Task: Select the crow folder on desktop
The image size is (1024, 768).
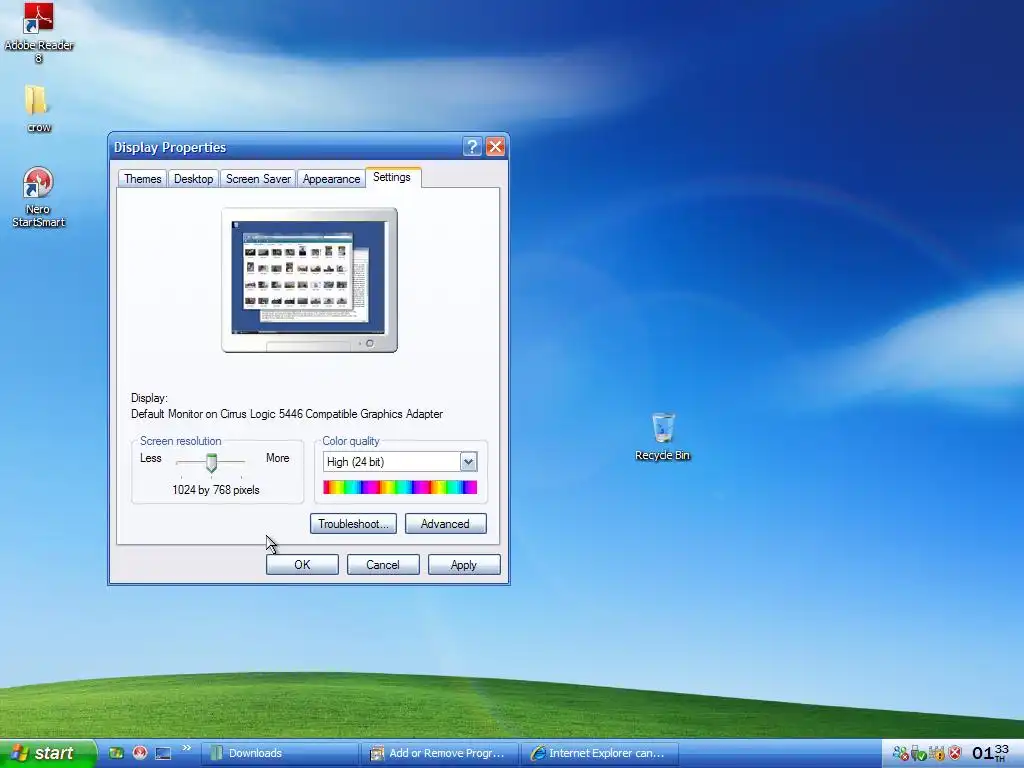Action: click(x=38, y=108)
